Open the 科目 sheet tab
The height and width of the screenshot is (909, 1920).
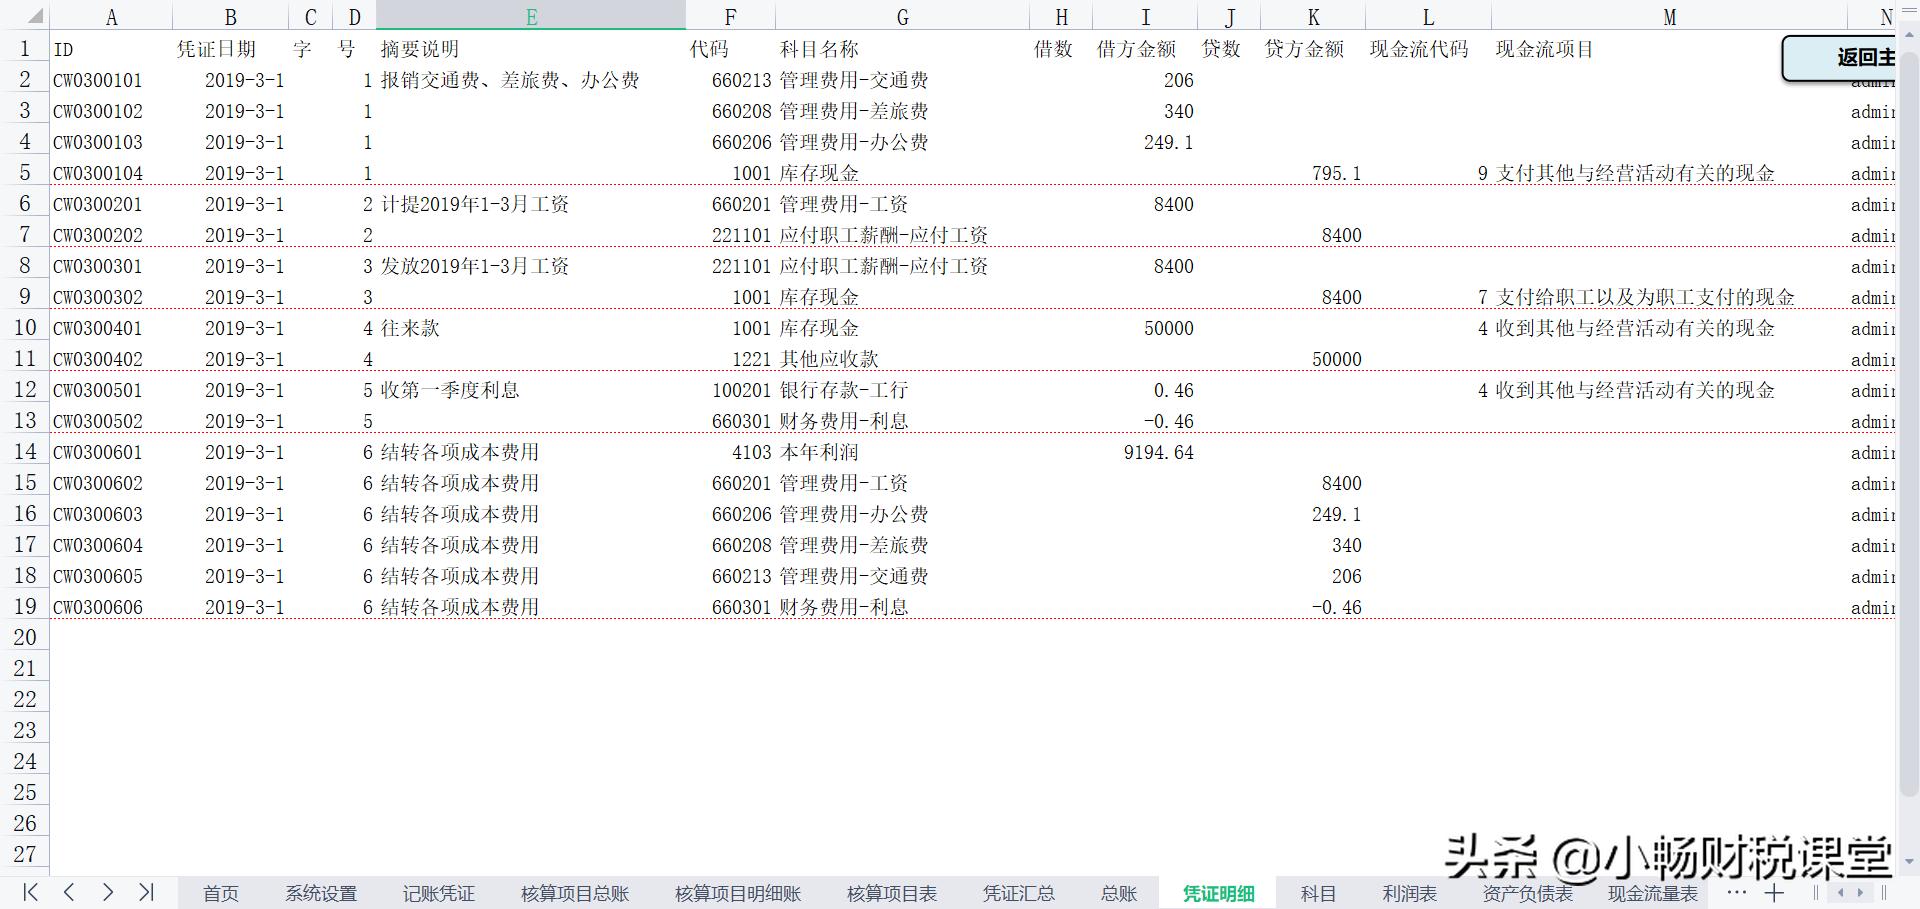tap(1318, 893)
